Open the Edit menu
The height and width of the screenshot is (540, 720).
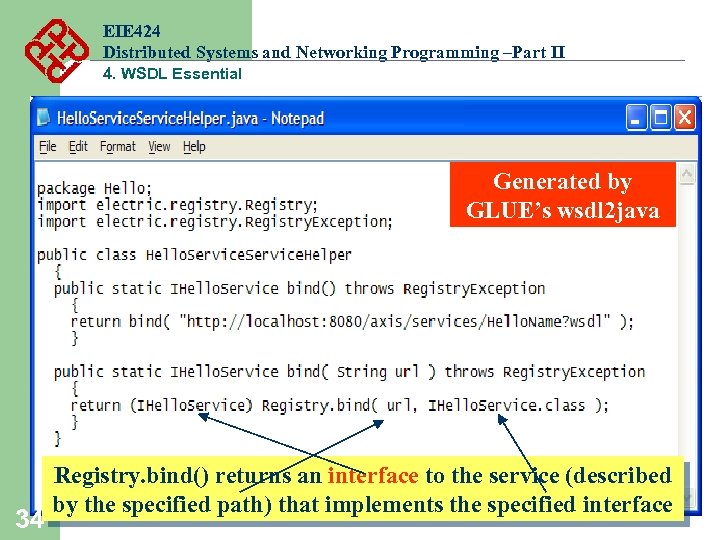point(78,146)
